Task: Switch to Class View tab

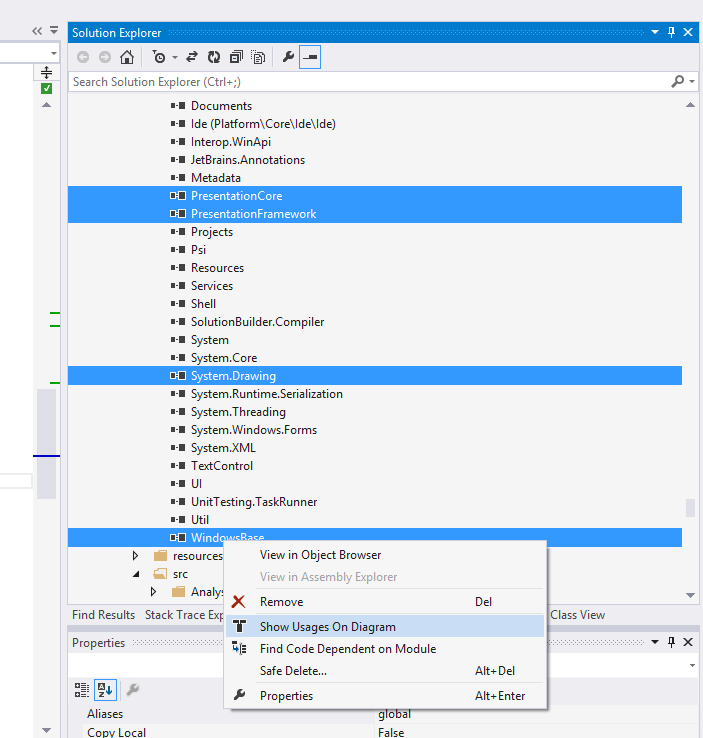Action: tap(577, 615)
